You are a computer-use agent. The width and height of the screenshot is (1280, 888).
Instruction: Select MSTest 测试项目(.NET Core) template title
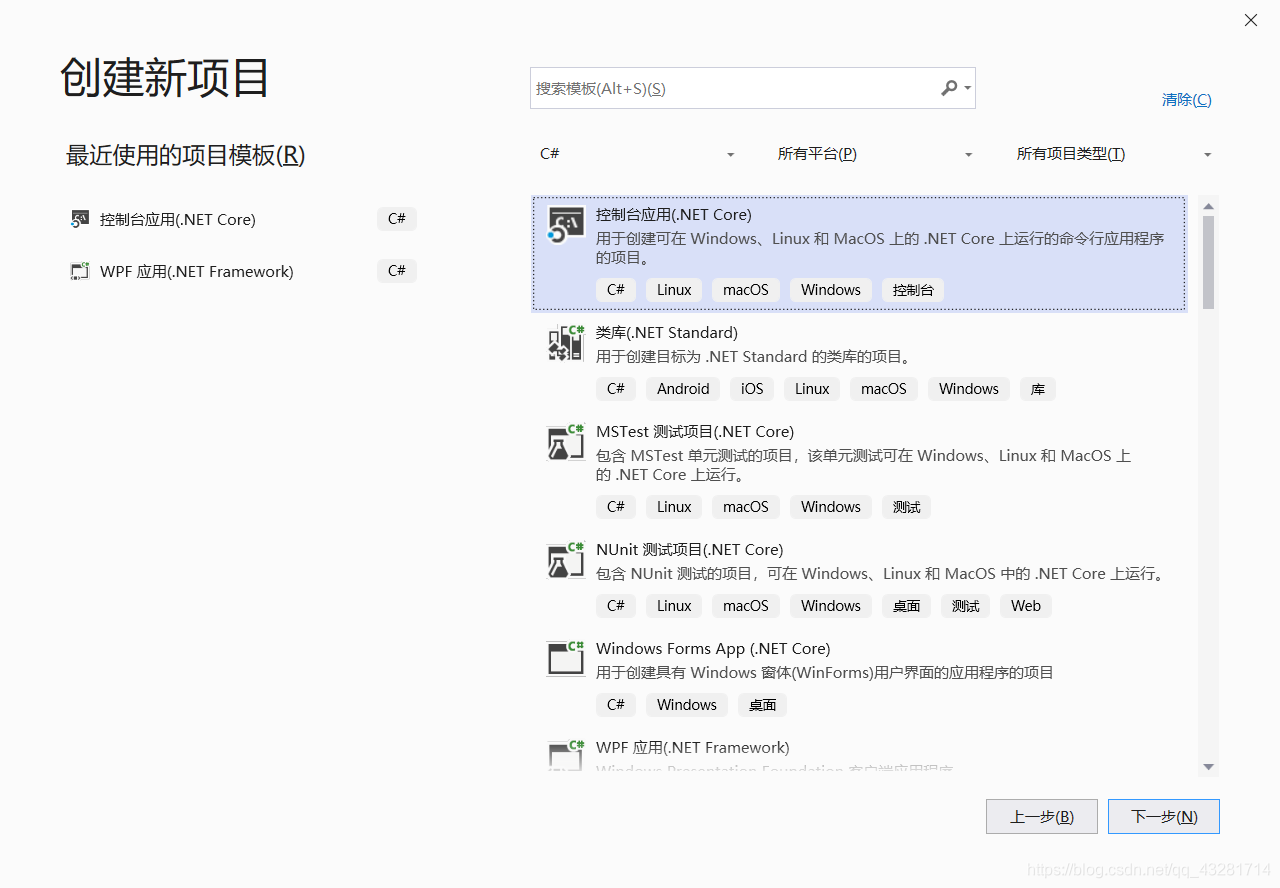pos(695,431)
